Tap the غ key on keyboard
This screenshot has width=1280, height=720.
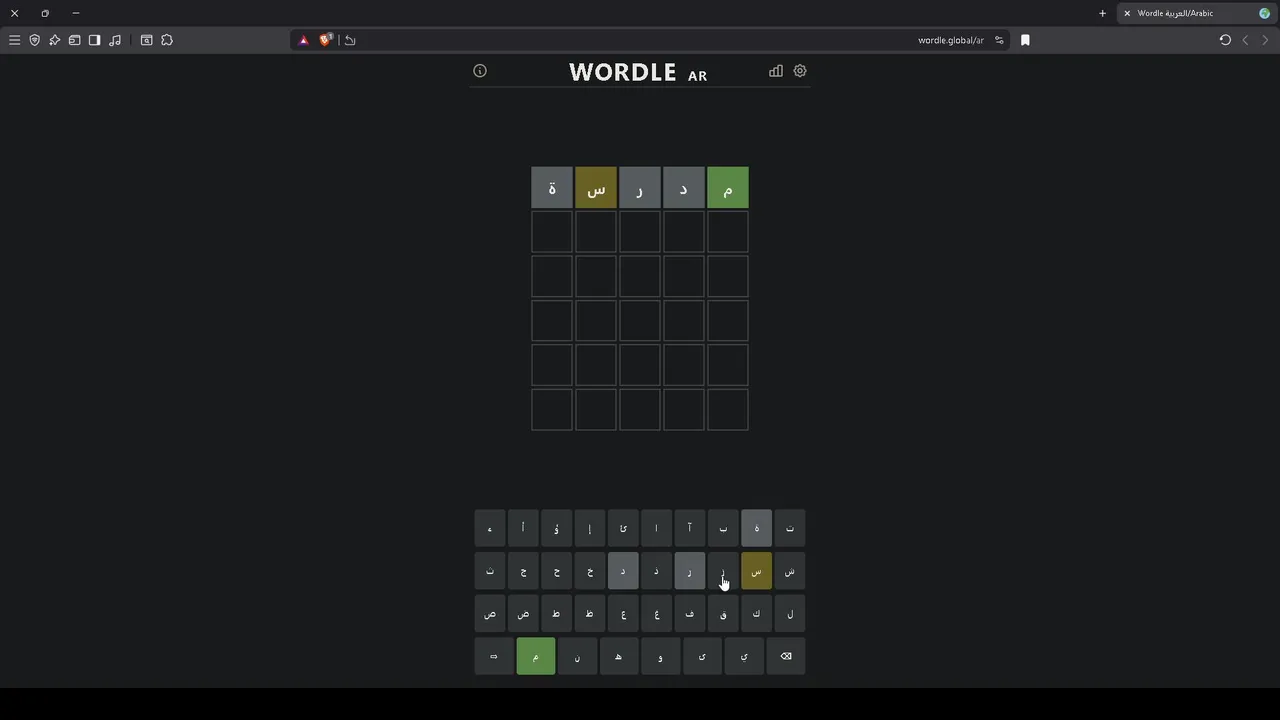[x=657, y=613]
